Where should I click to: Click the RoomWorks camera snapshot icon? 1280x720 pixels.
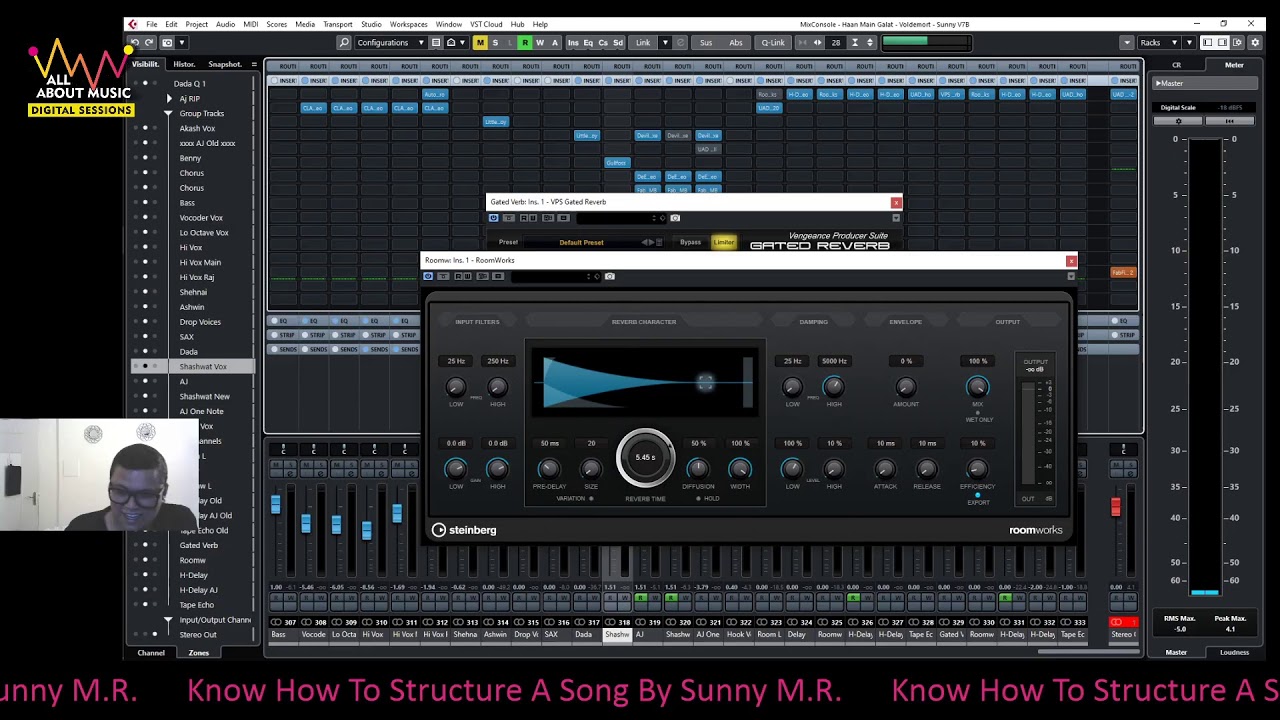click(x=610, y=276)
